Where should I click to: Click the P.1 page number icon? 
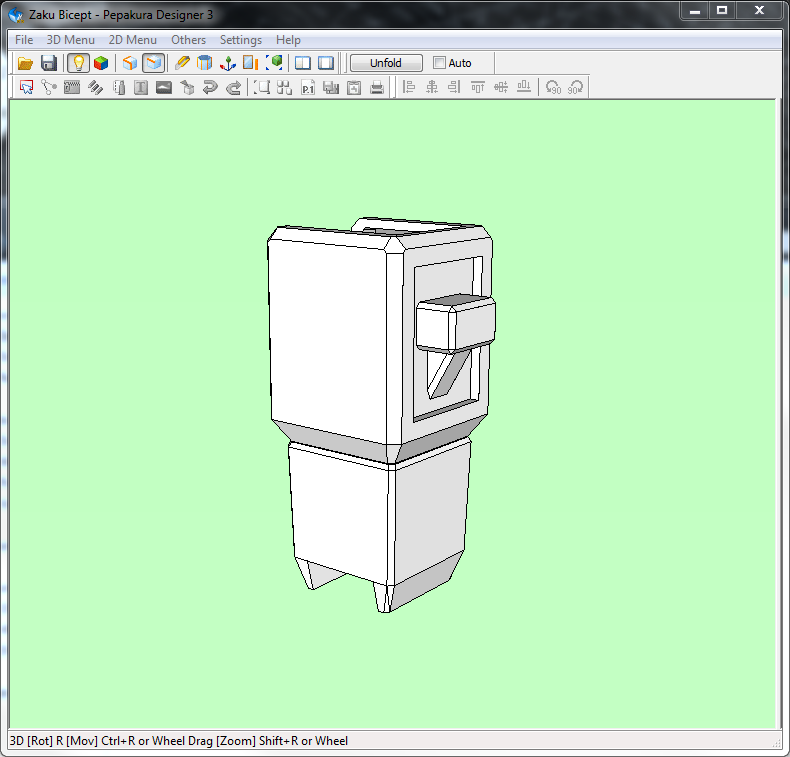point(308,87)
